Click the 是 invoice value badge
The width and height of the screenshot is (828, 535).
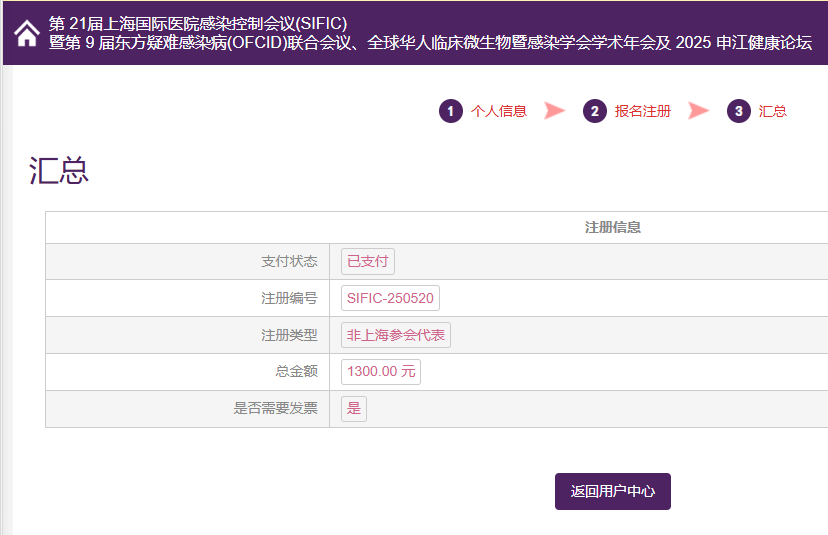[354, 408]
